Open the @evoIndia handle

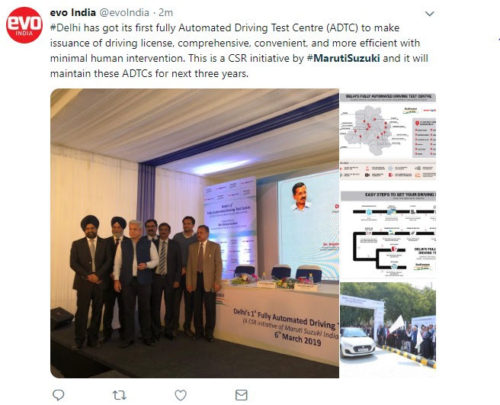pyautogui.click(x=124, y=13)
